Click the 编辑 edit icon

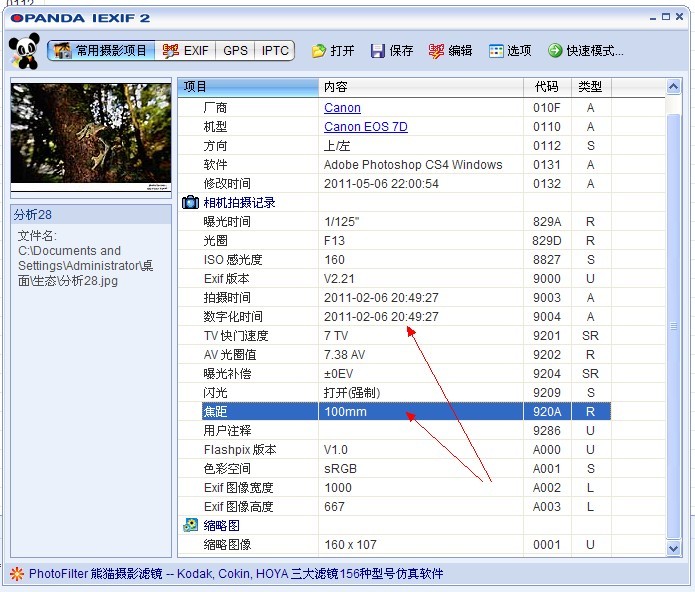click(x=436, y=51)
